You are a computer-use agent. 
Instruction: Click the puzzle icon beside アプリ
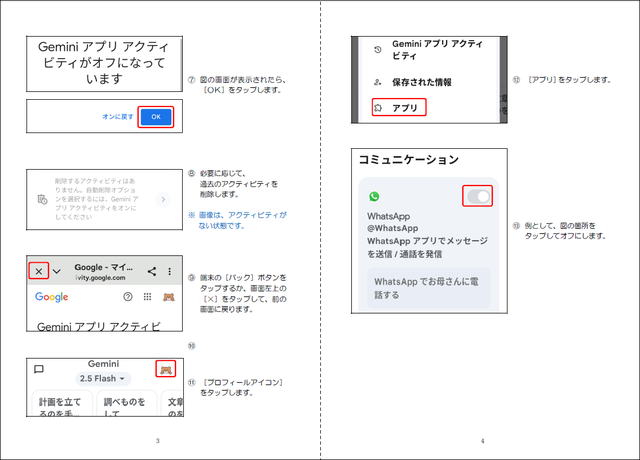click(378, 108)
